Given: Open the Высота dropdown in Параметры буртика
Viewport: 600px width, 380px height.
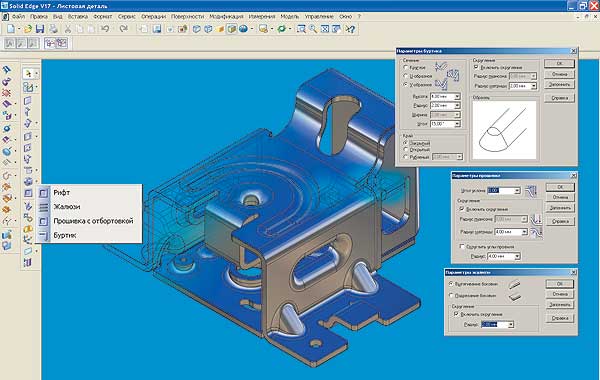Looking at the screenshot, I should [x=457, y=96].
